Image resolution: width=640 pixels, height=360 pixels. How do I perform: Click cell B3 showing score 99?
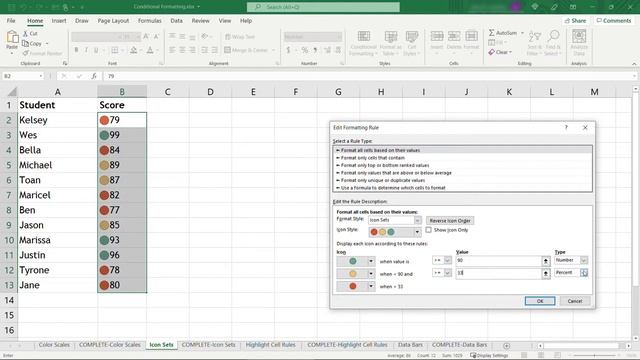122,135
